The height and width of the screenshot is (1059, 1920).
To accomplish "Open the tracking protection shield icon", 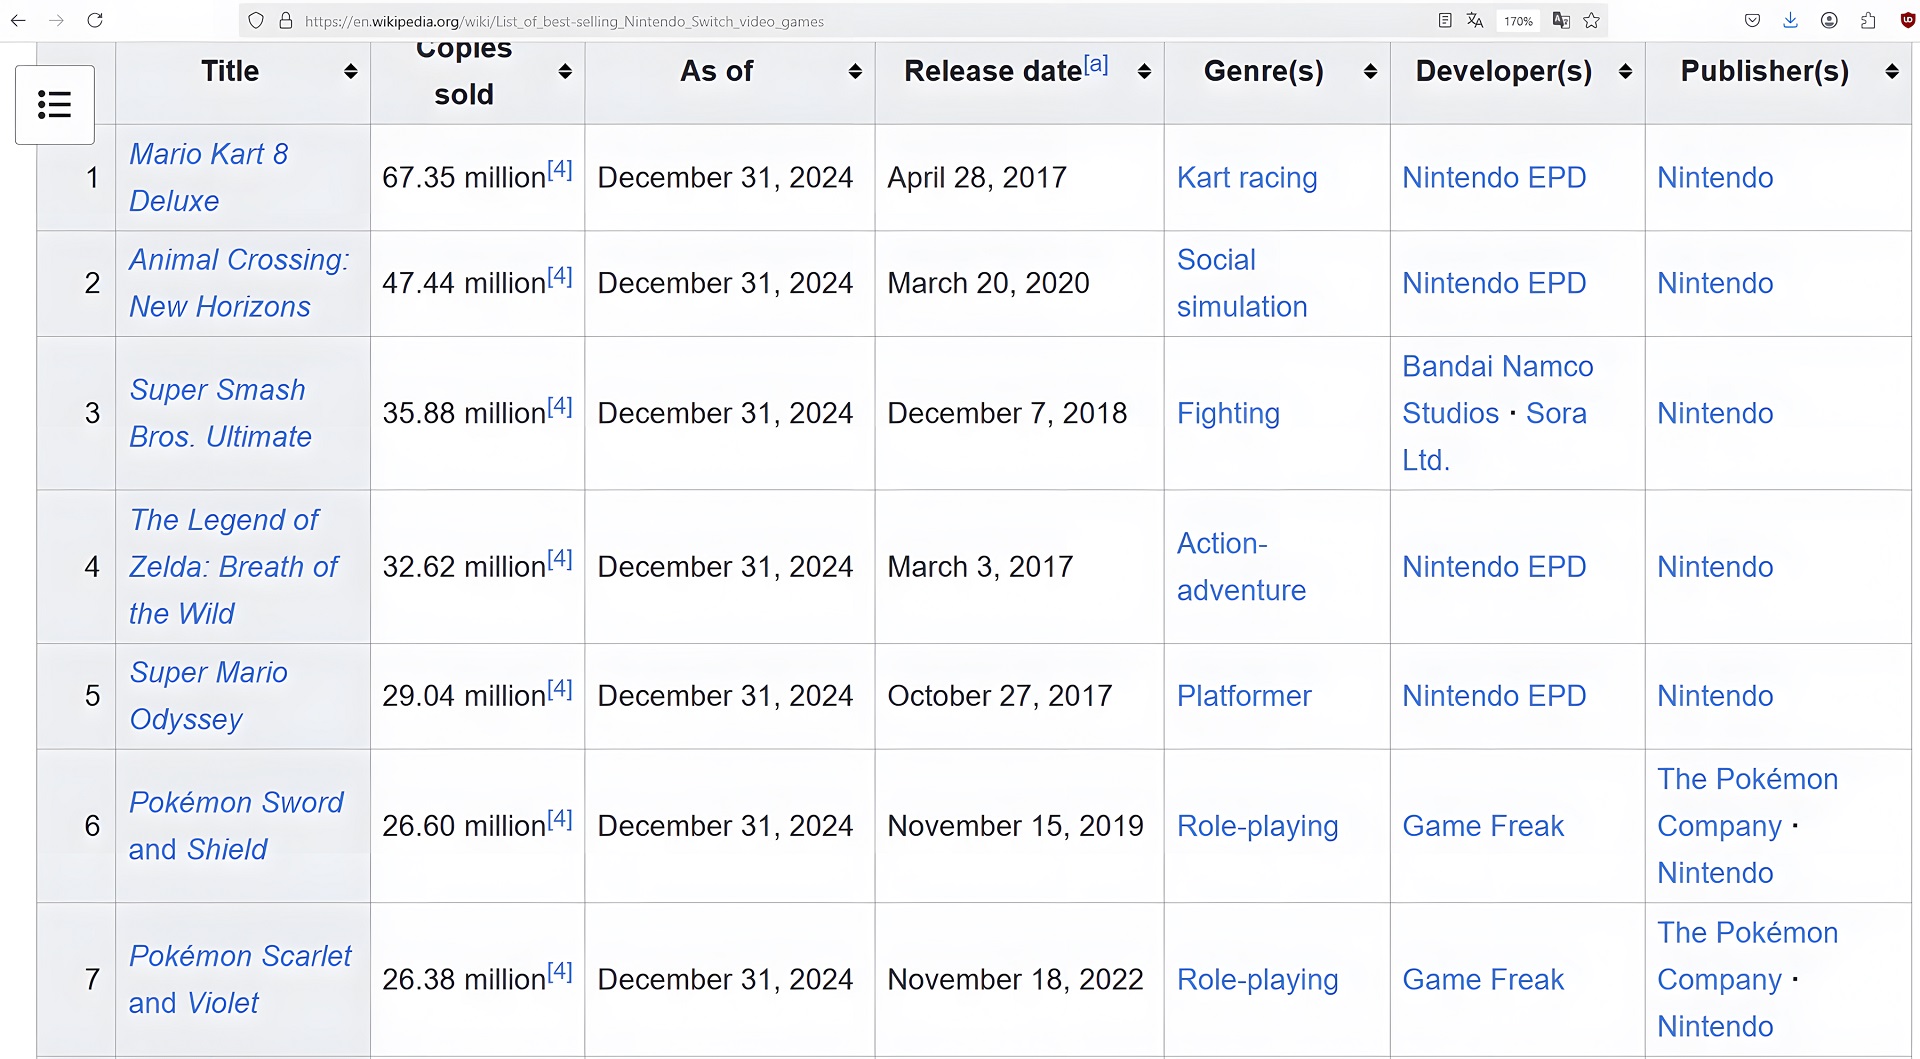I will tap(256, 21).
